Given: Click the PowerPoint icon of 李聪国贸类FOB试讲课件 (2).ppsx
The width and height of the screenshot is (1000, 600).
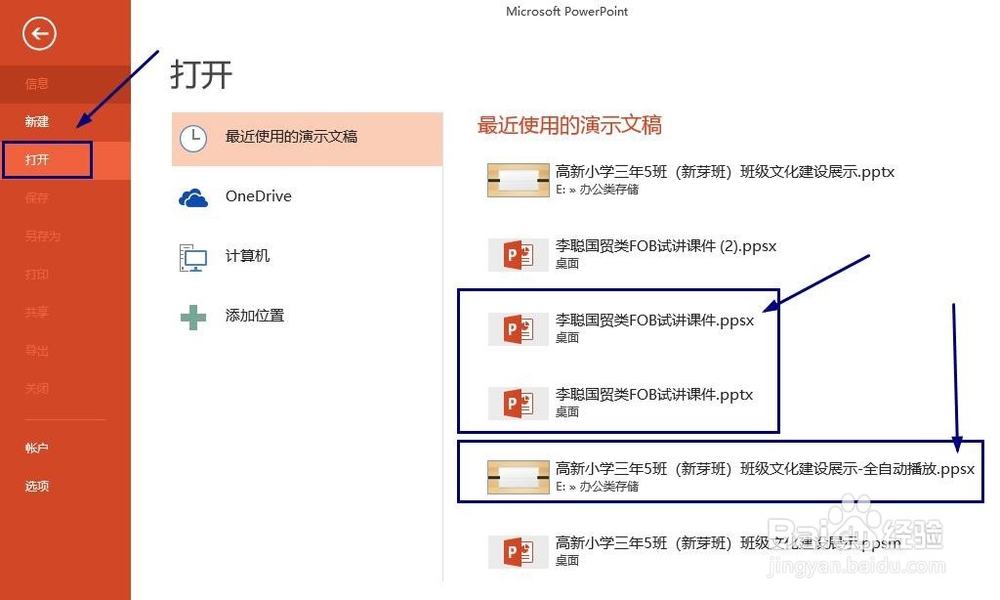Looking at the screenshot, I should pos(517,253).
